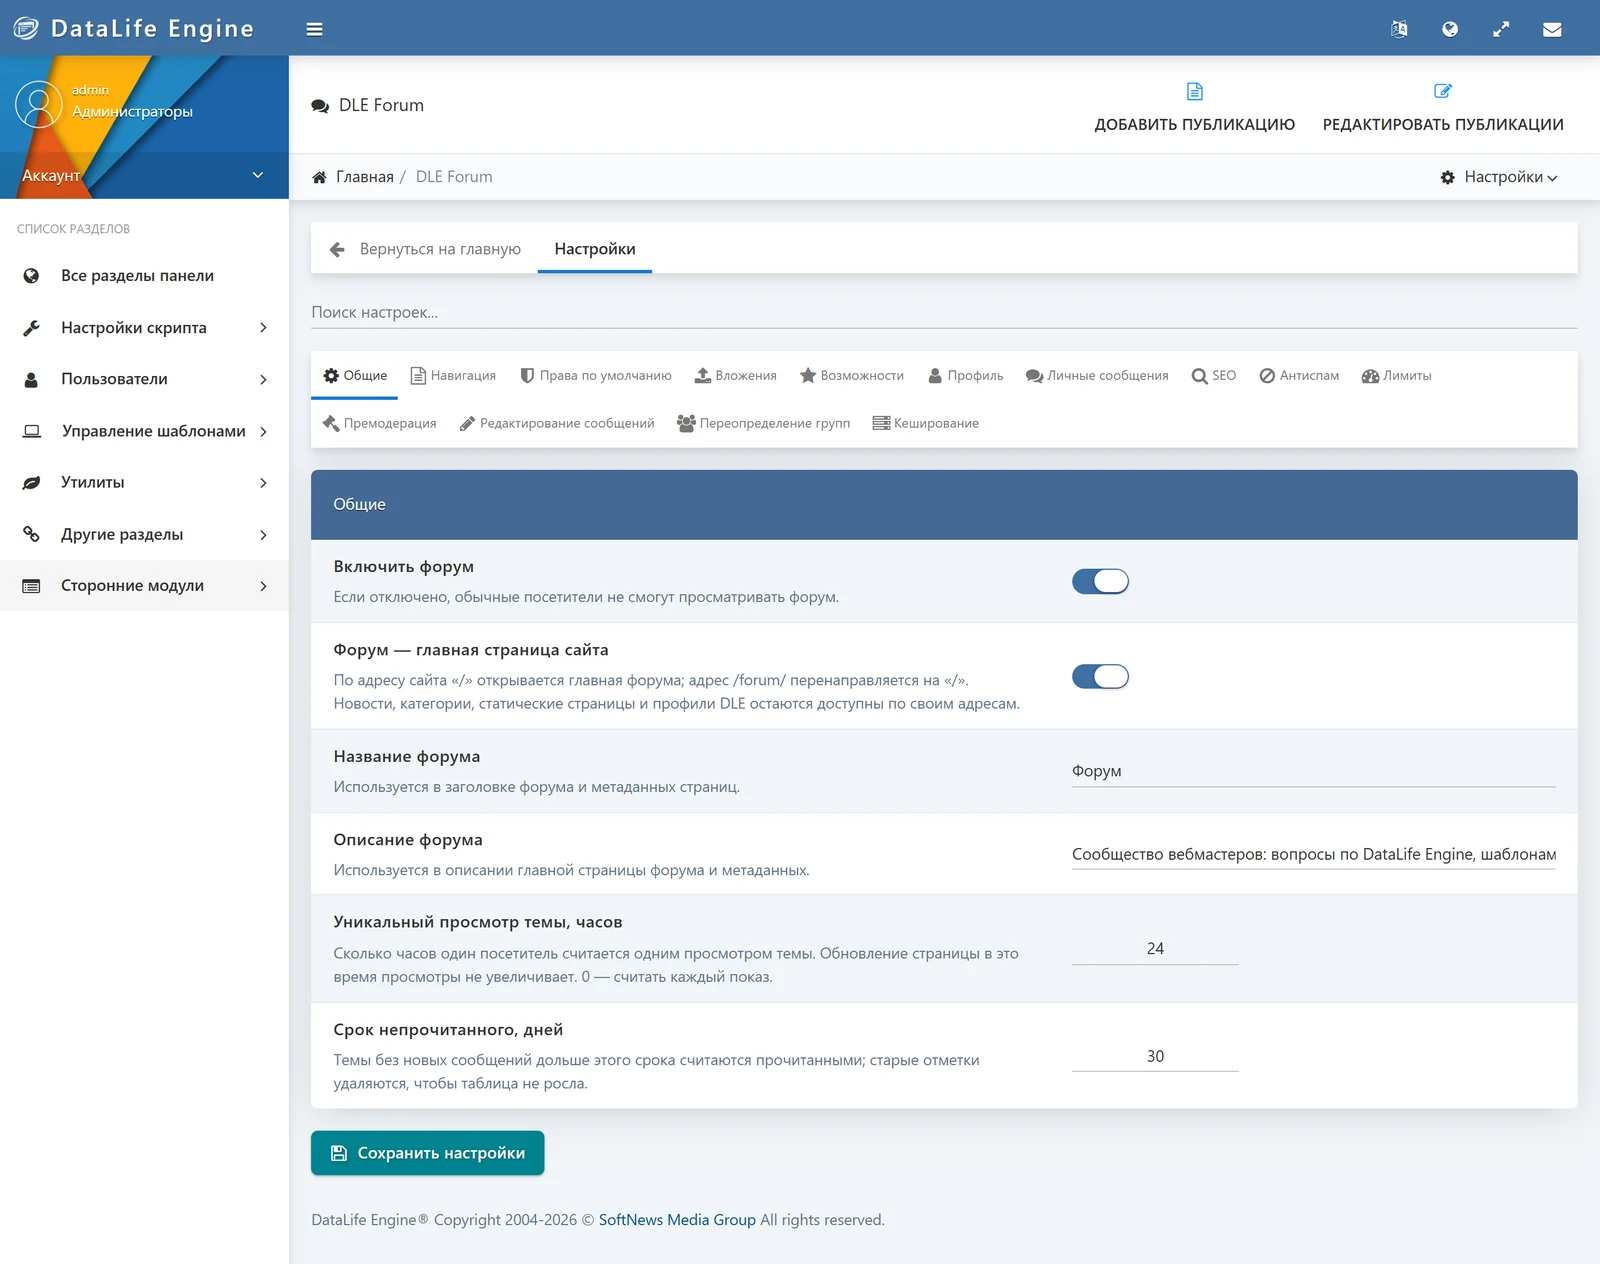Toggle fullscreen with the expand arrows icon

tap(1501, 29)
